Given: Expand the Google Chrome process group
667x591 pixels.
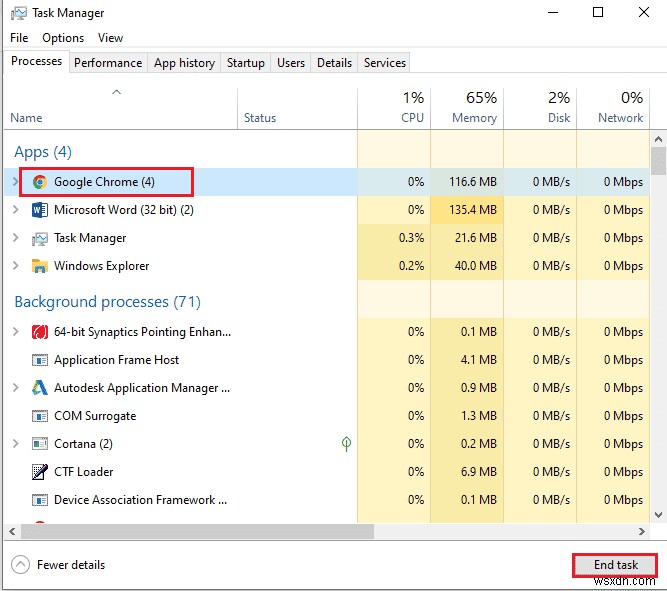Looking at the screenshot, I should 15,182.
